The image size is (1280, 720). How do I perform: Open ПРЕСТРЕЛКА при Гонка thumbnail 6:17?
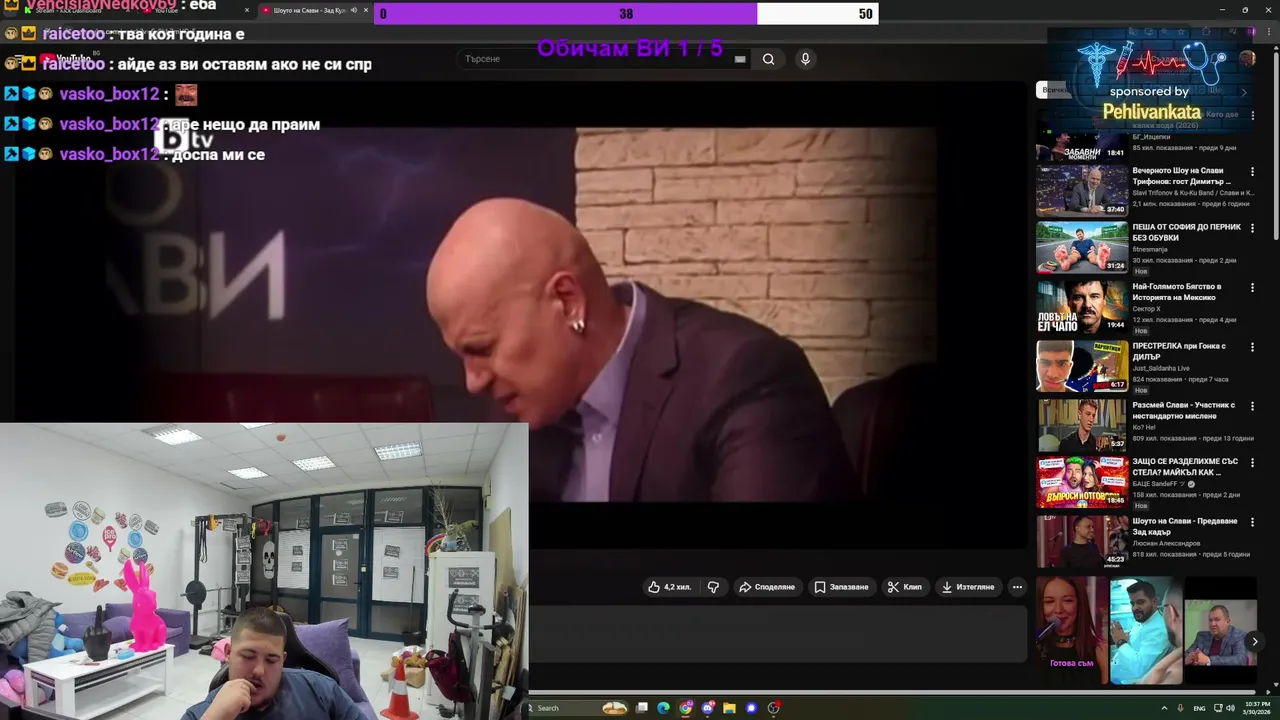coord(1082,365)
